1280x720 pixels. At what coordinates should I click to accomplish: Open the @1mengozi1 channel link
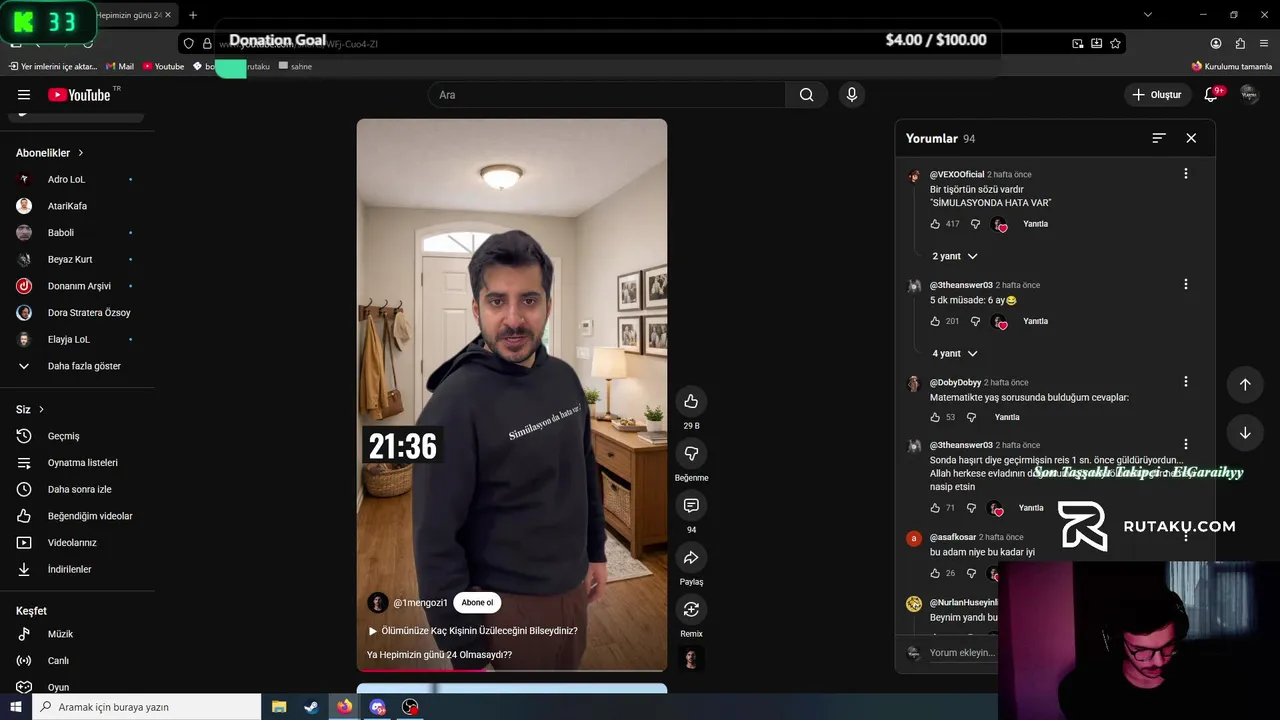click(420, 603)
